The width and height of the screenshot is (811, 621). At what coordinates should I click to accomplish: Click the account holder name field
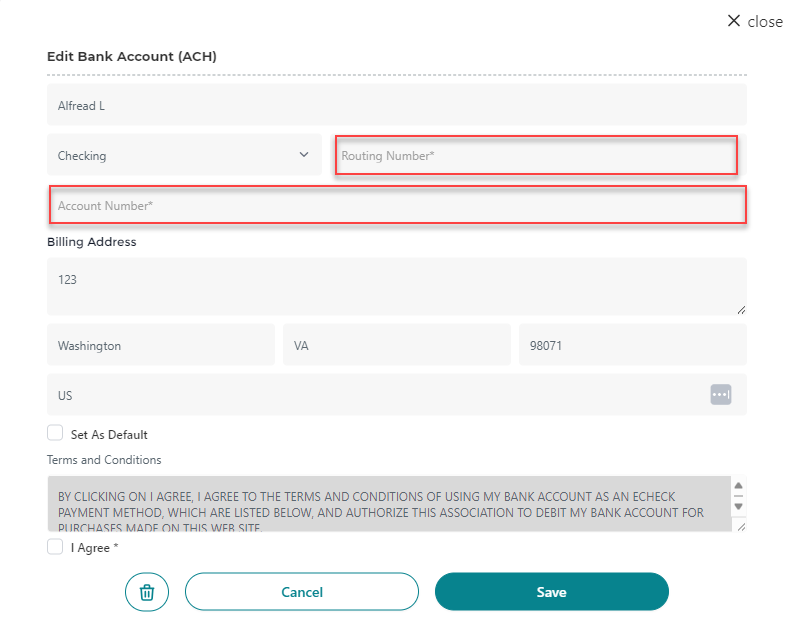click(x=396, y=105)
